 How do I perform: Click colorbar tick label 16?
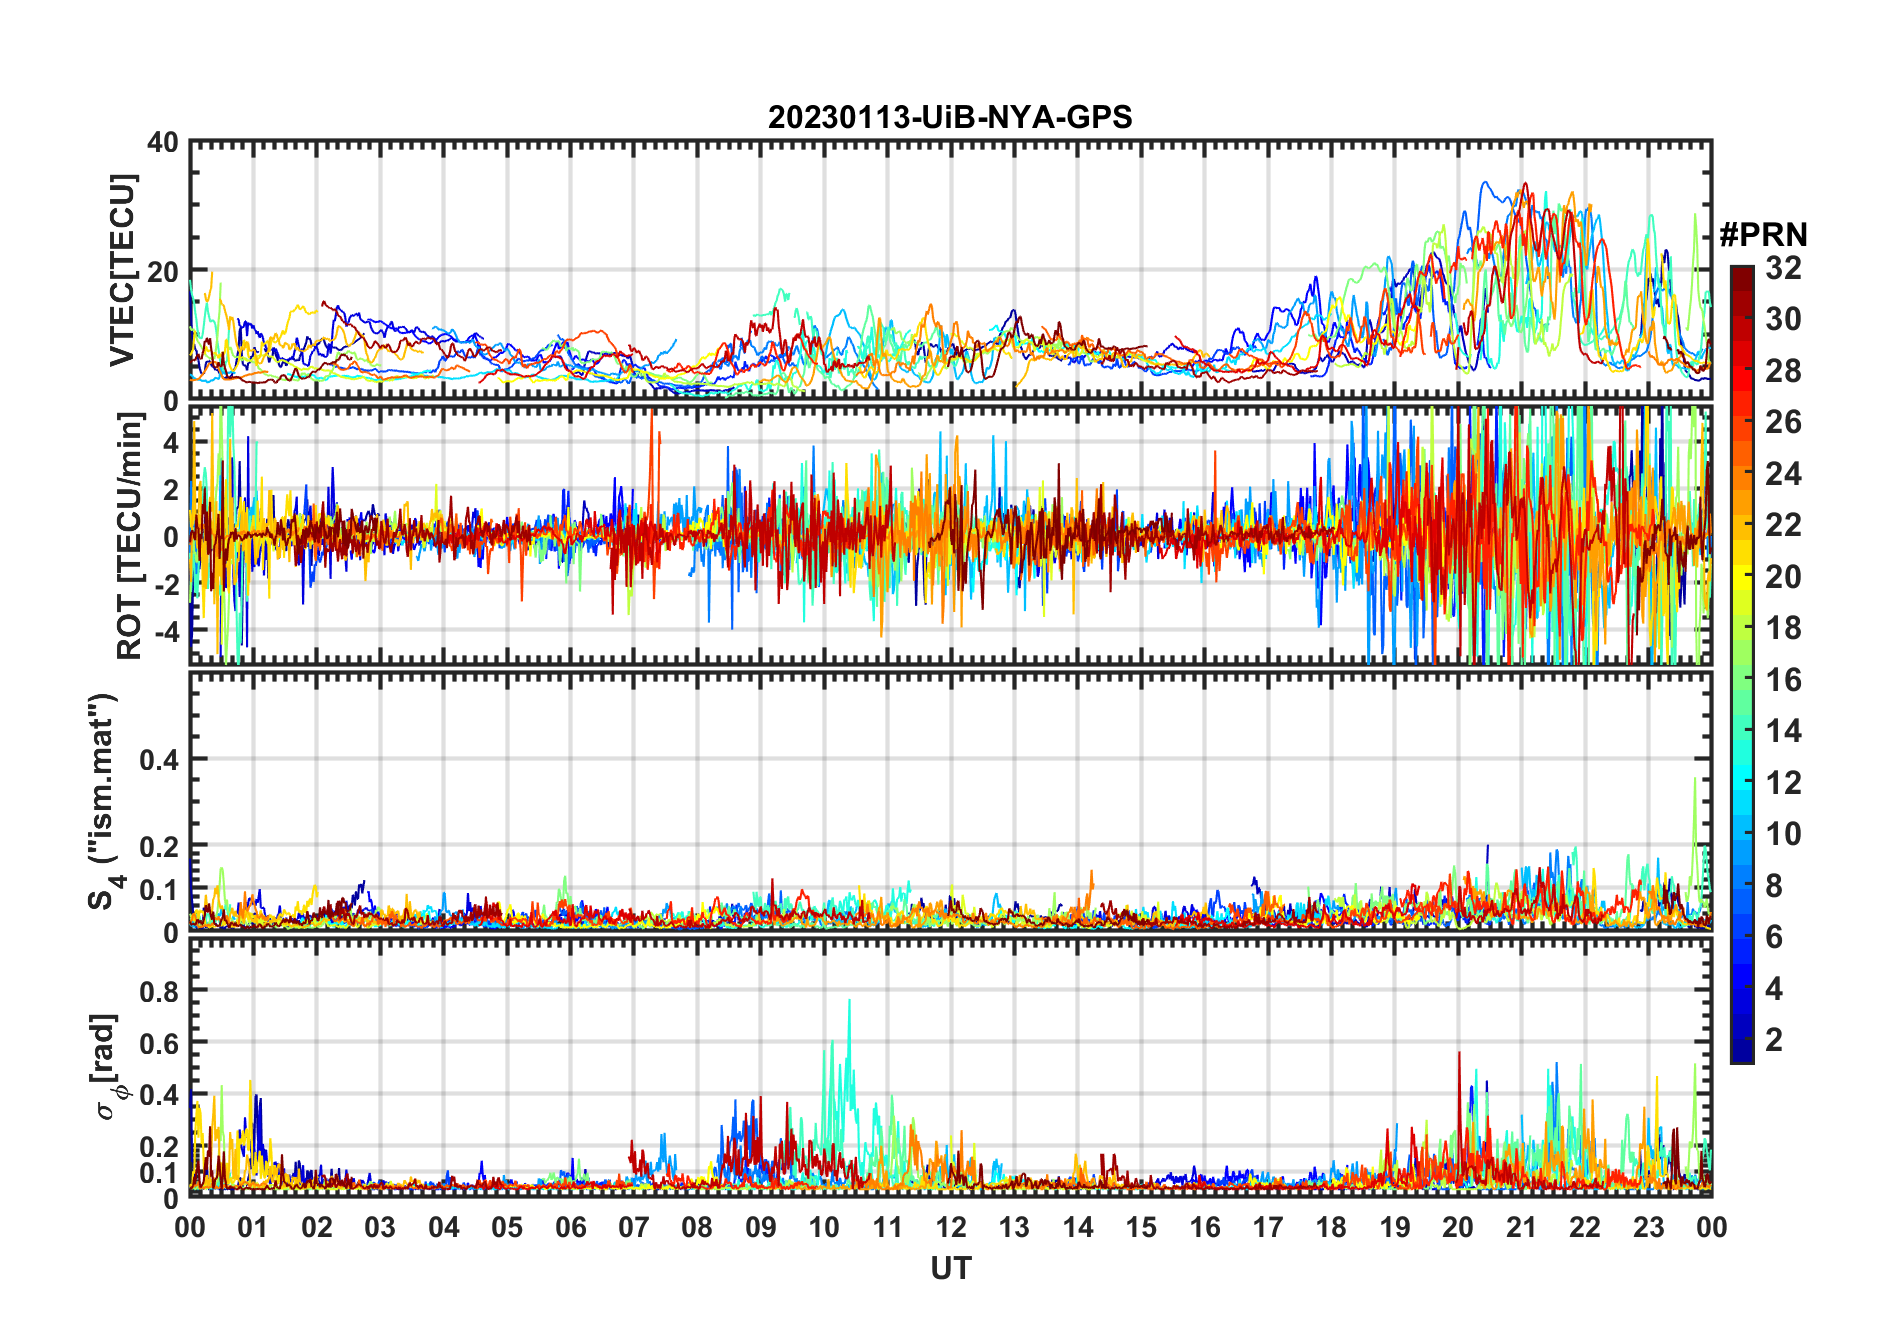1783,680
